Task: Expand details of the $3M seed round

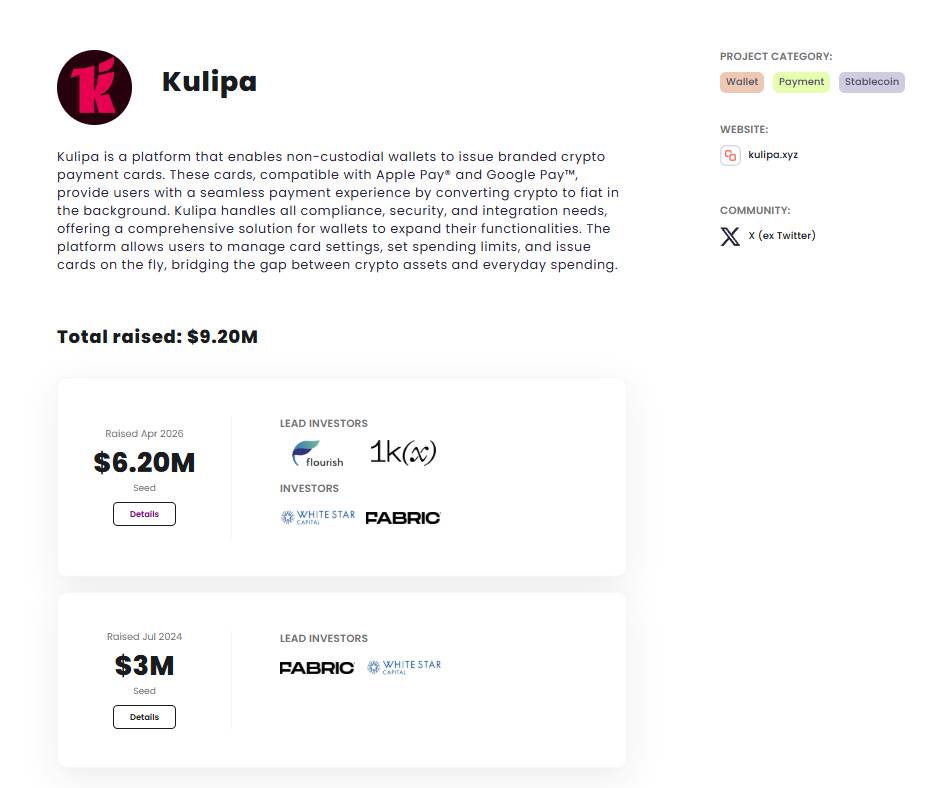Action: [144, 716]
